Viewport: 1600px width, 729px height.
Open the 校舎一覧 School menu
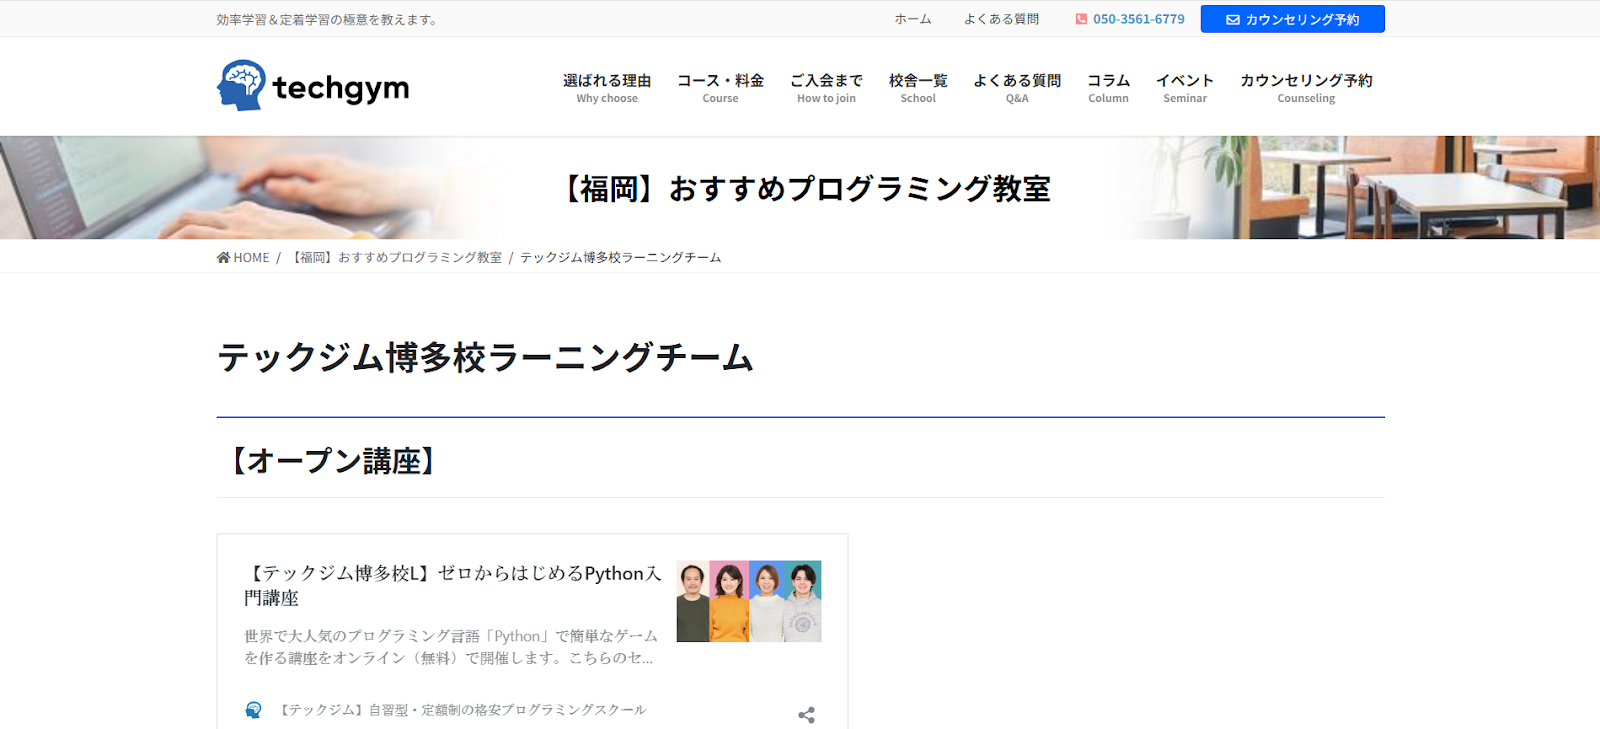pyautogui.click(x=918, y=88)
